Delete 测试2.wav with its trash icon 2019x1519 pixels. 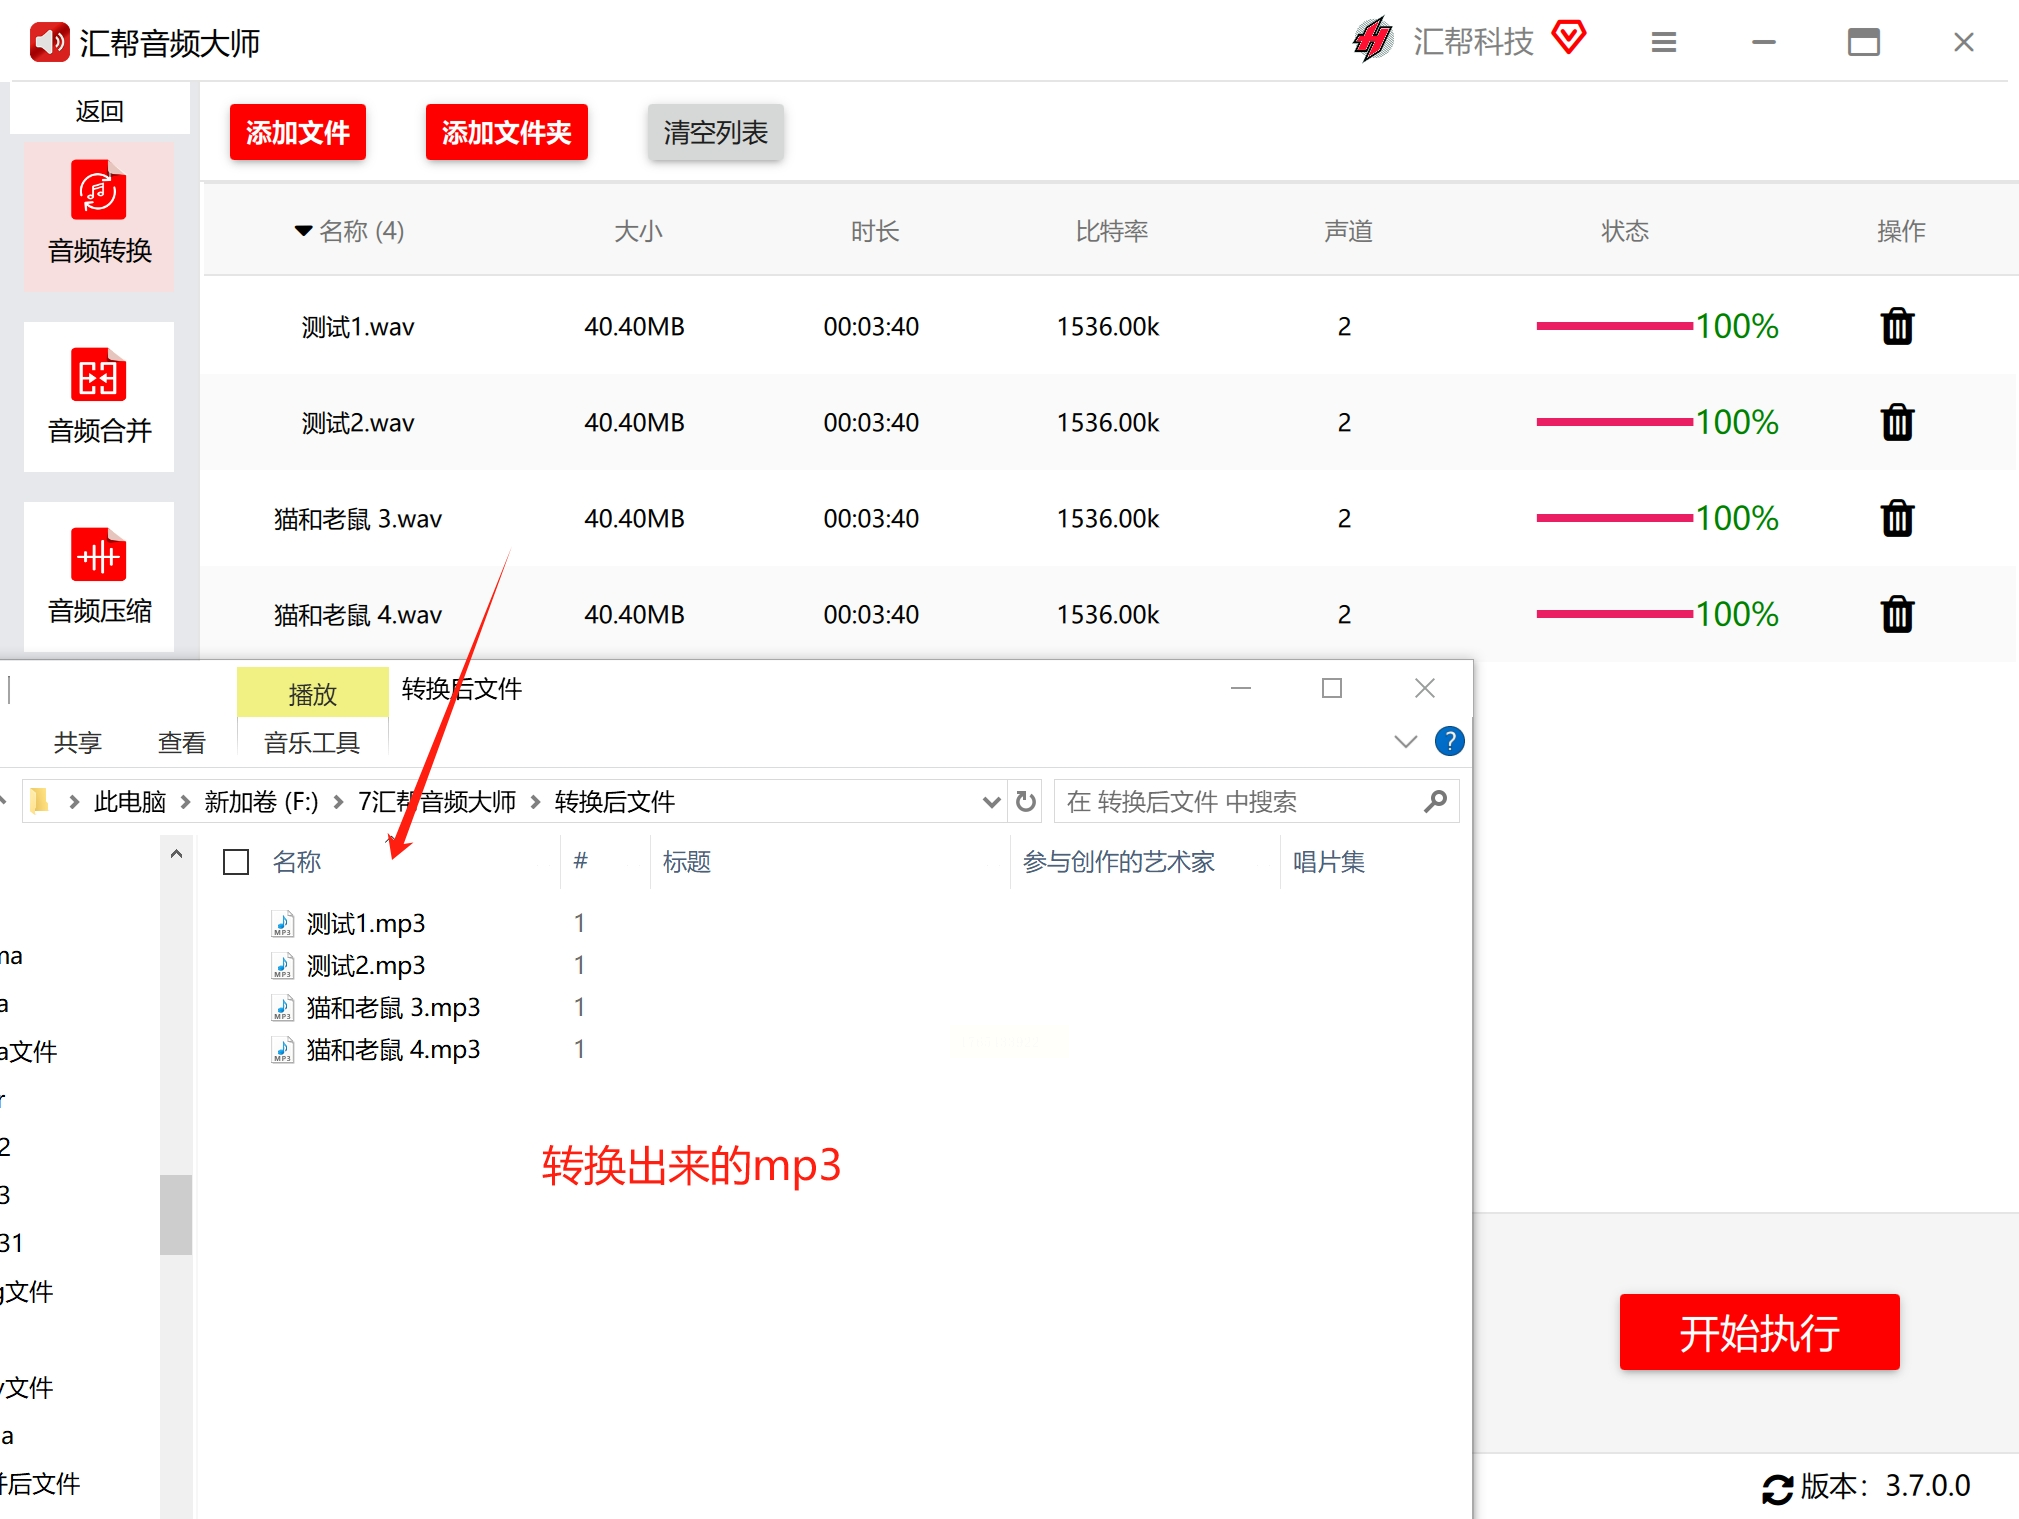pos(1896,423)
